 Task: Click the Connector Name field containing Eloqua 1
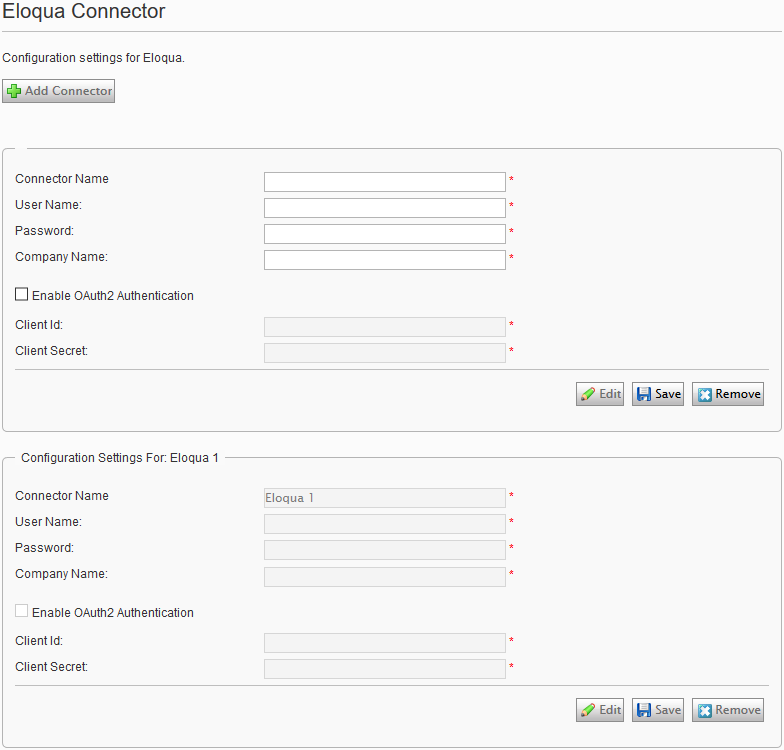click(384, 498)
